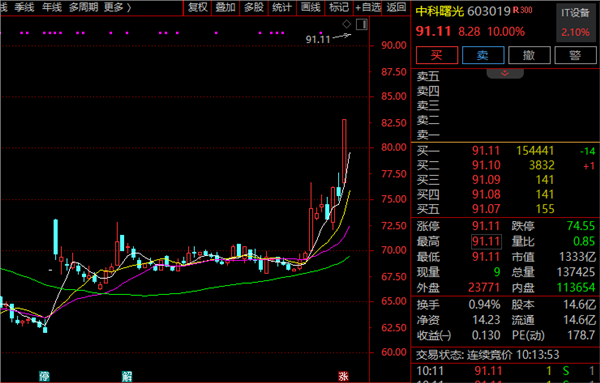600x383 pixels.
Task: Open the 复权 adjustment option
Action: point(197,7)
